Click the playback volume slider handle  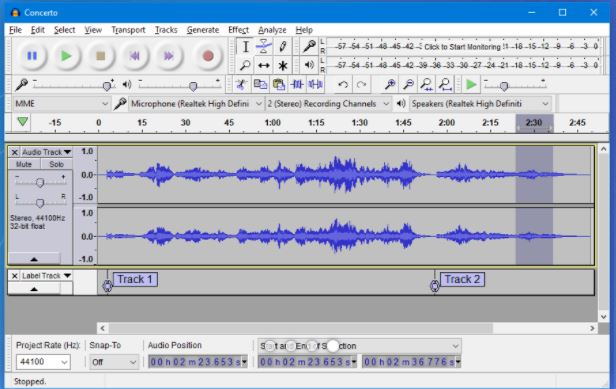(x=192, y=86)
